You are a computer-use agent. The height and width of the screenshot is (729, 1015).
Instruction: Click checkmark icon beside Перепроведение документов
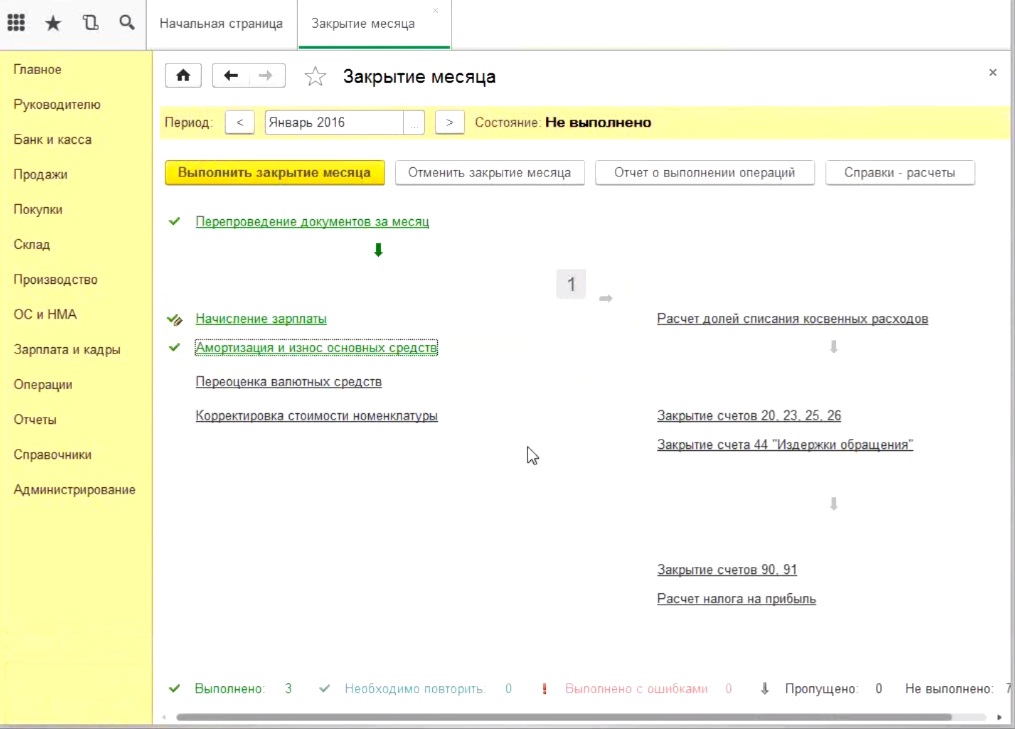(174, 221)
